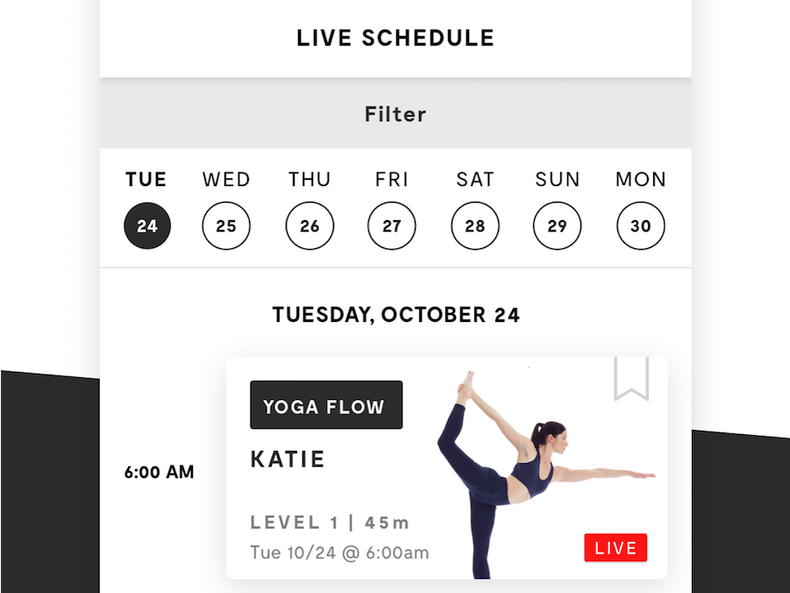
Task: Click the LIVE SCHEDULE header title
Action: pos(395,39)
